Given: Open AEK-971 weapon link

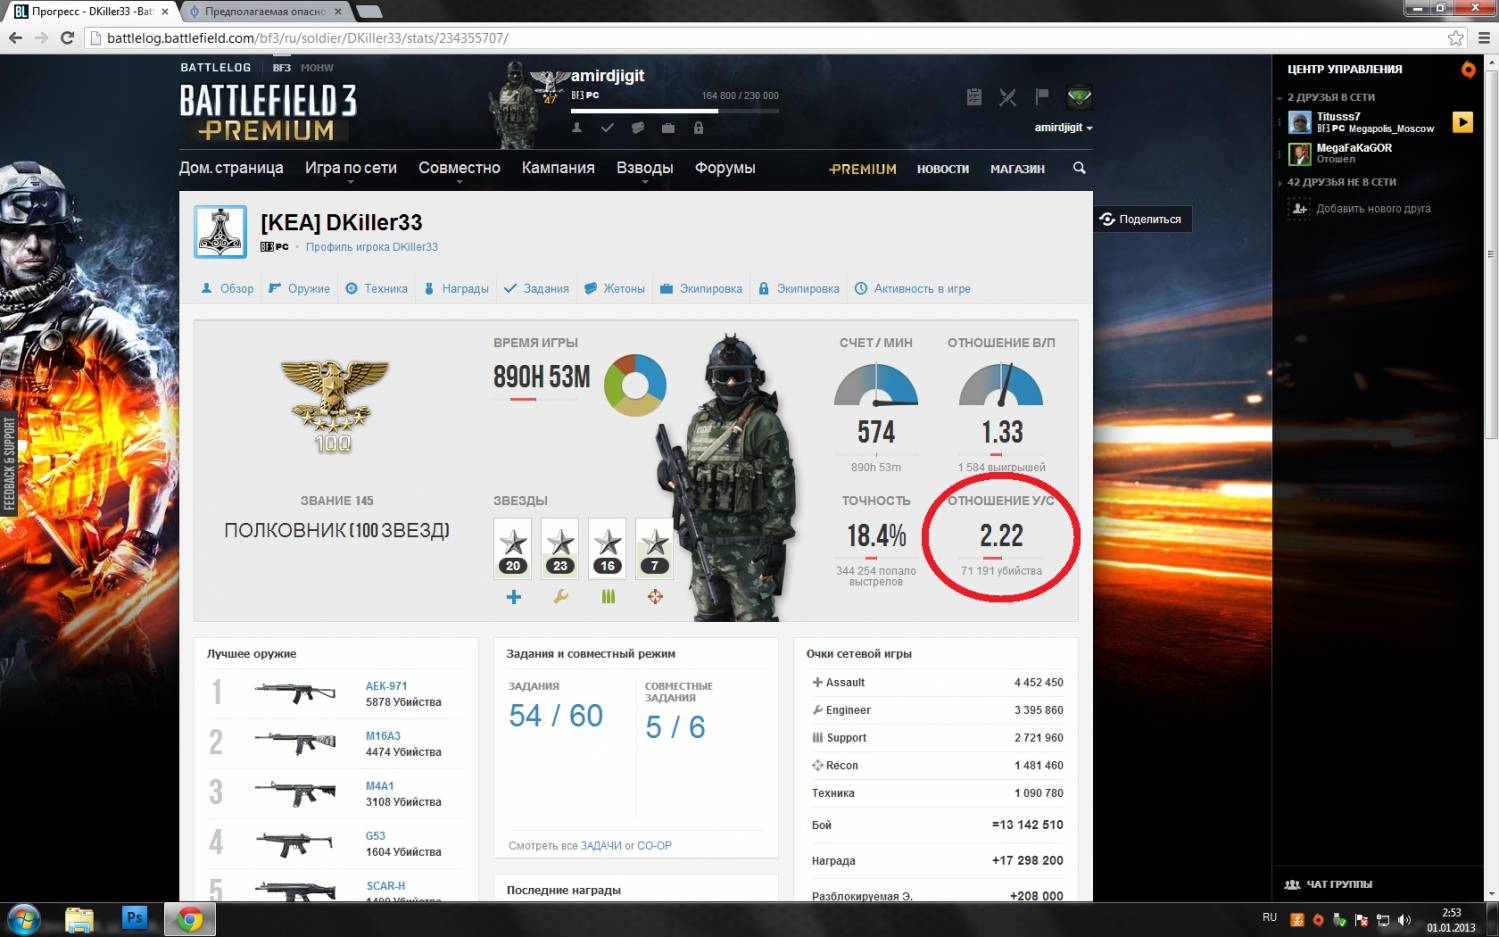Looking at the screenshot, I should pos(386,686).
